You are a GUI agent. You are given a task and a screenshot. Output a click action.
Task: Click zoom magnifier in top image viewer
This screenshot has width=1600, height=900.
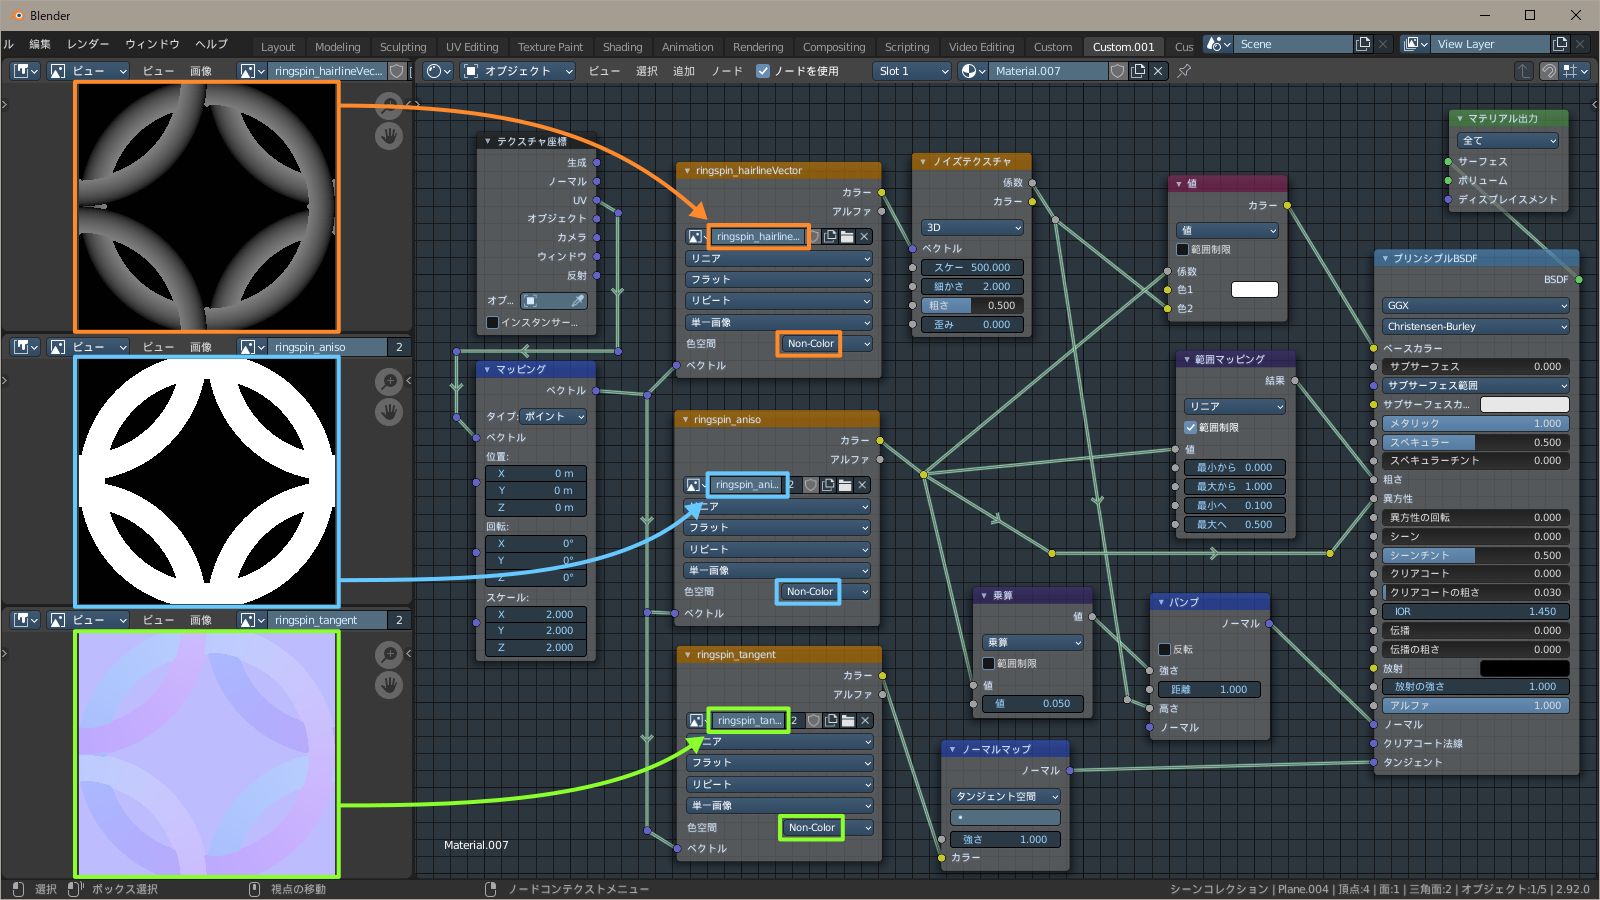[389, 105]
